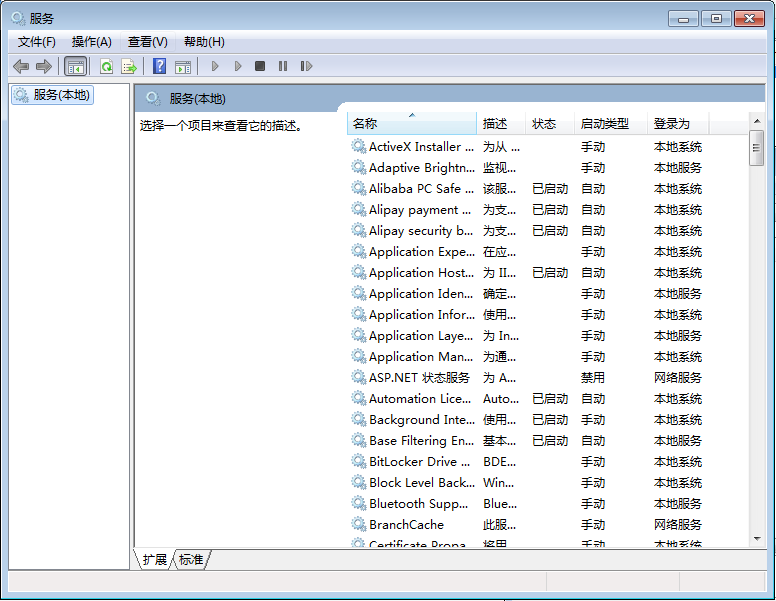Sort services by the 名称 column header

[x=410, y=124]
